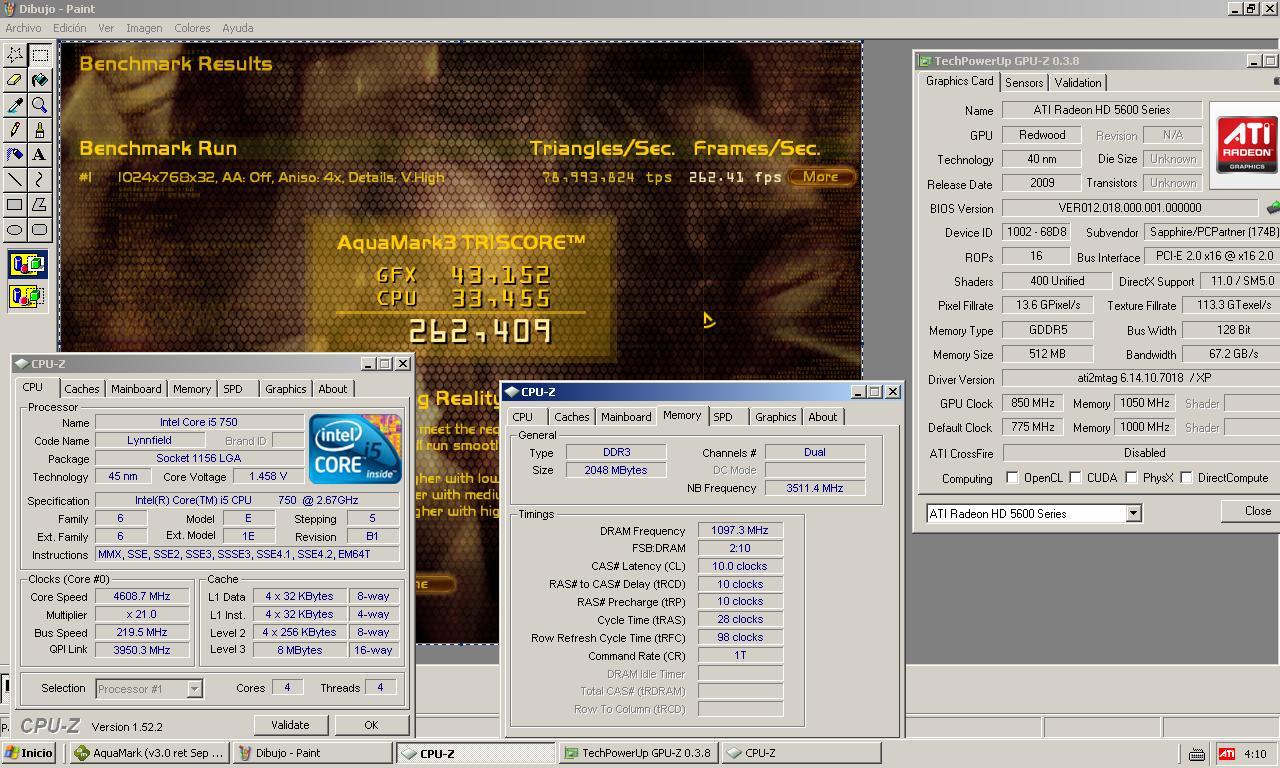
Task: Click the GPU Clock 850 MHz field
Action: coord(1032,403)
